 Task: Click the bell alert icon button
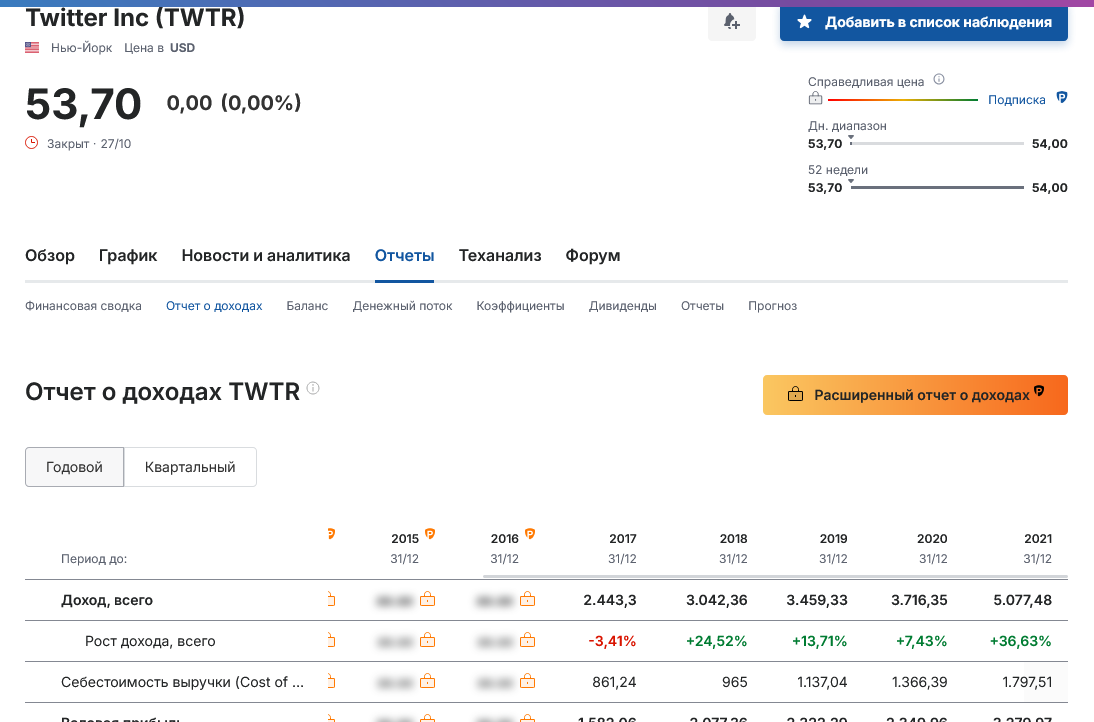tap(731, 22)
